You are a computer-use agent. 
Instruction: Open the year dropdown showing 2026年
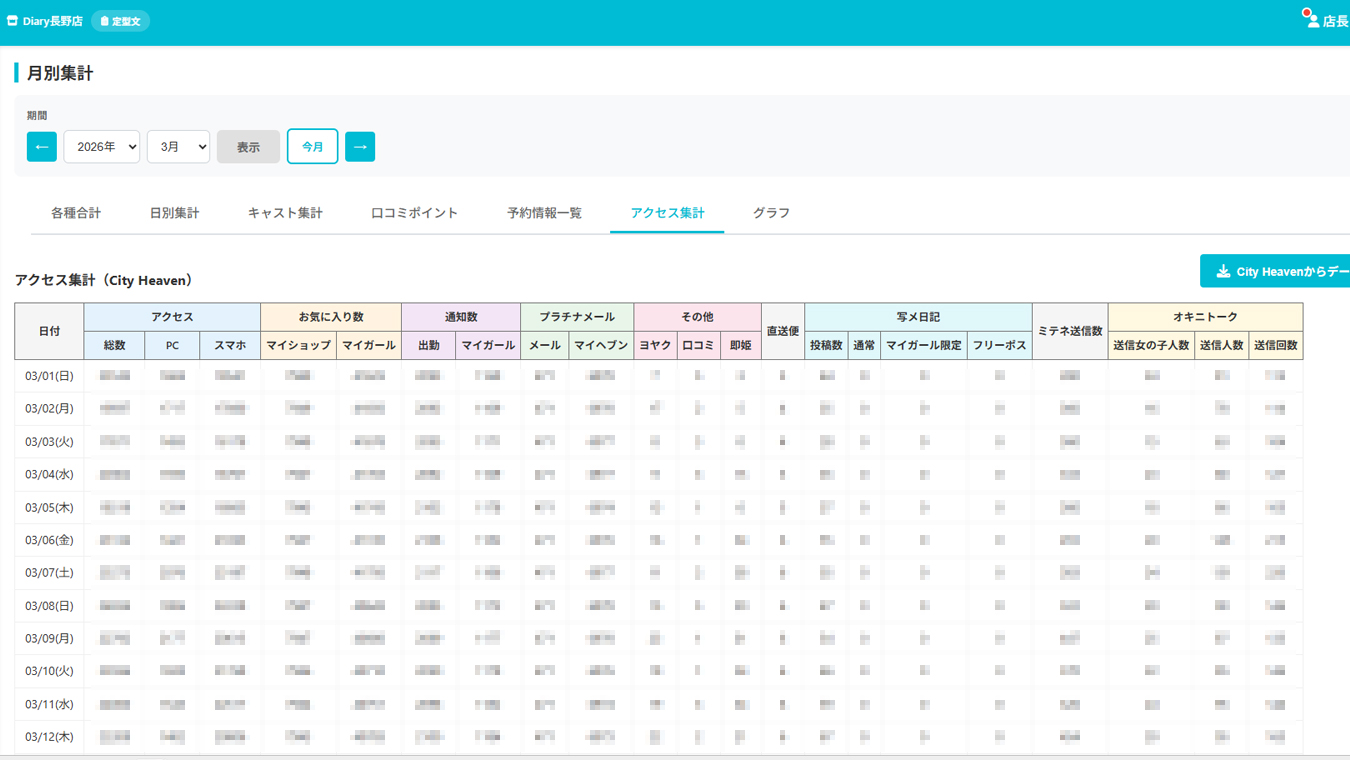click(x=102, y=147)
